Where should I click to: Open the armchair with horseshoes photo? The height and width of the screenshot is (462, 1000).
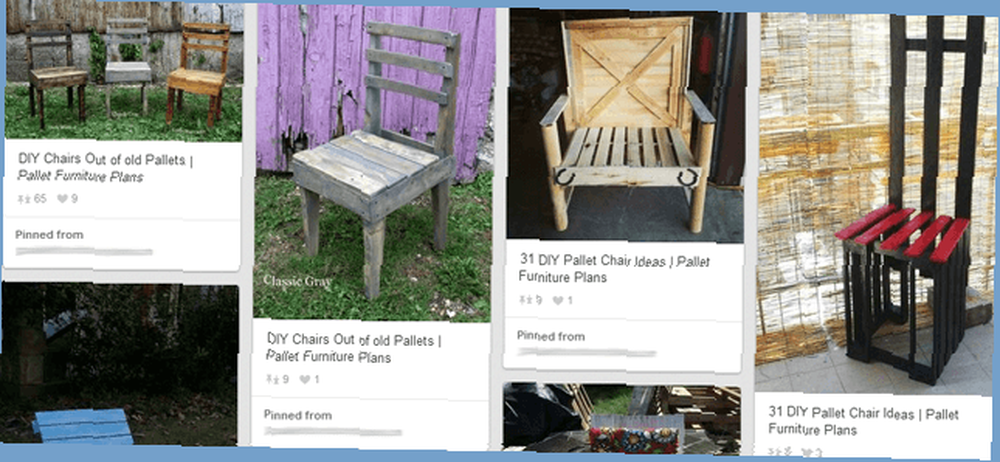click(626, 124)
